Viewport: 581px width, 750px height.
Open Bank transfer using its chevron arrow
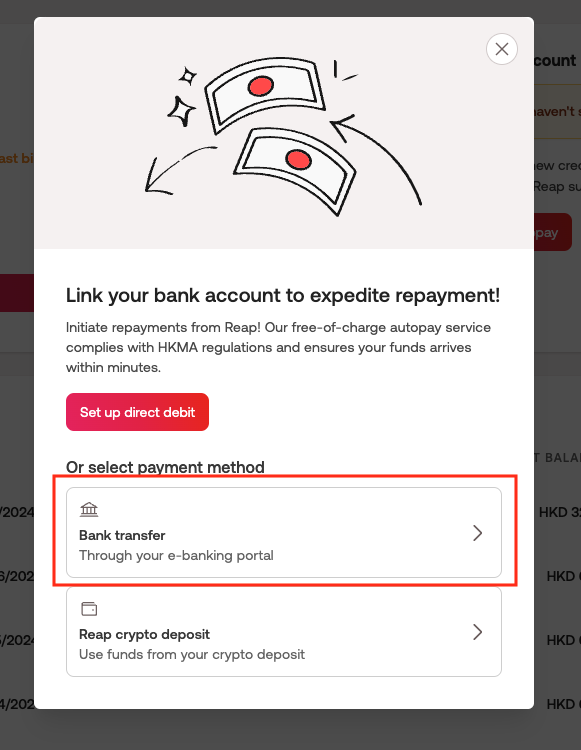tap(477, 533)
